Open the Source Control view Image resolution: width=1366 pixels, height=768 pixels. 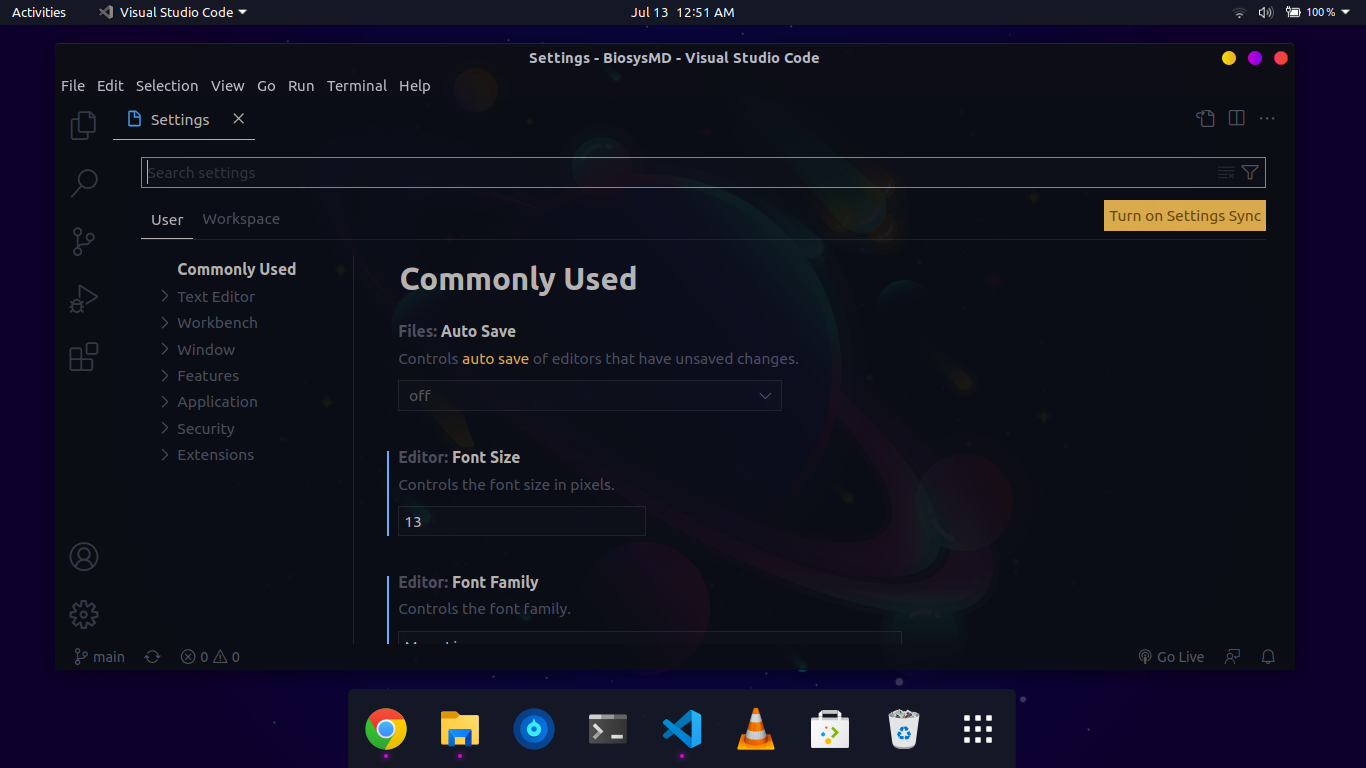click(84, 241)
